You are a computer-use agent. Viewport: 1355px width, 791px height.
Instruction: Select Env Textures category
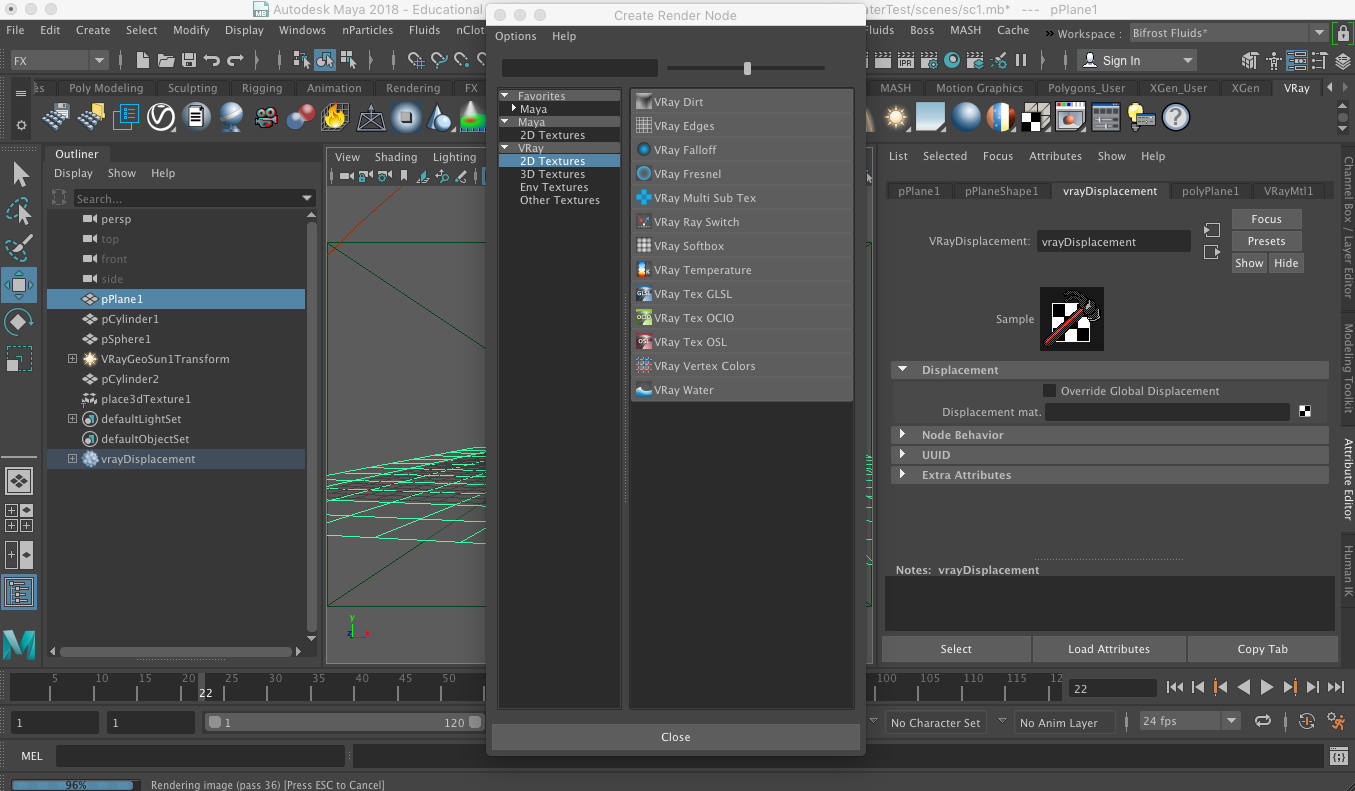554,187
